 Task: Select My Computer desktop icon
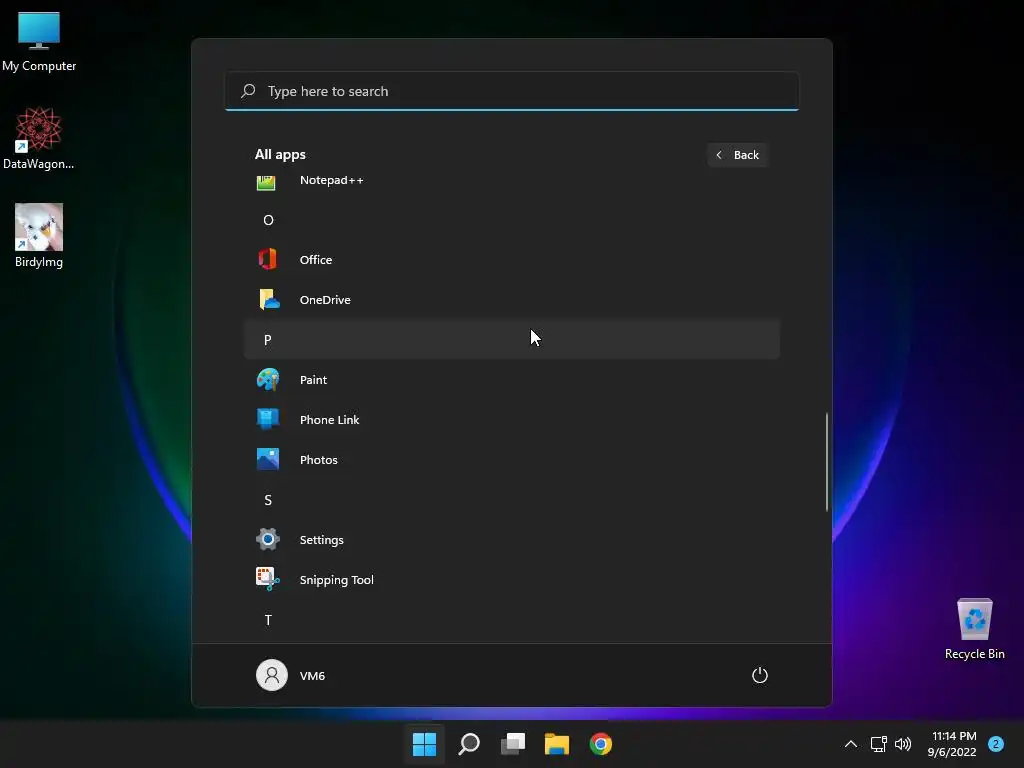39,41
